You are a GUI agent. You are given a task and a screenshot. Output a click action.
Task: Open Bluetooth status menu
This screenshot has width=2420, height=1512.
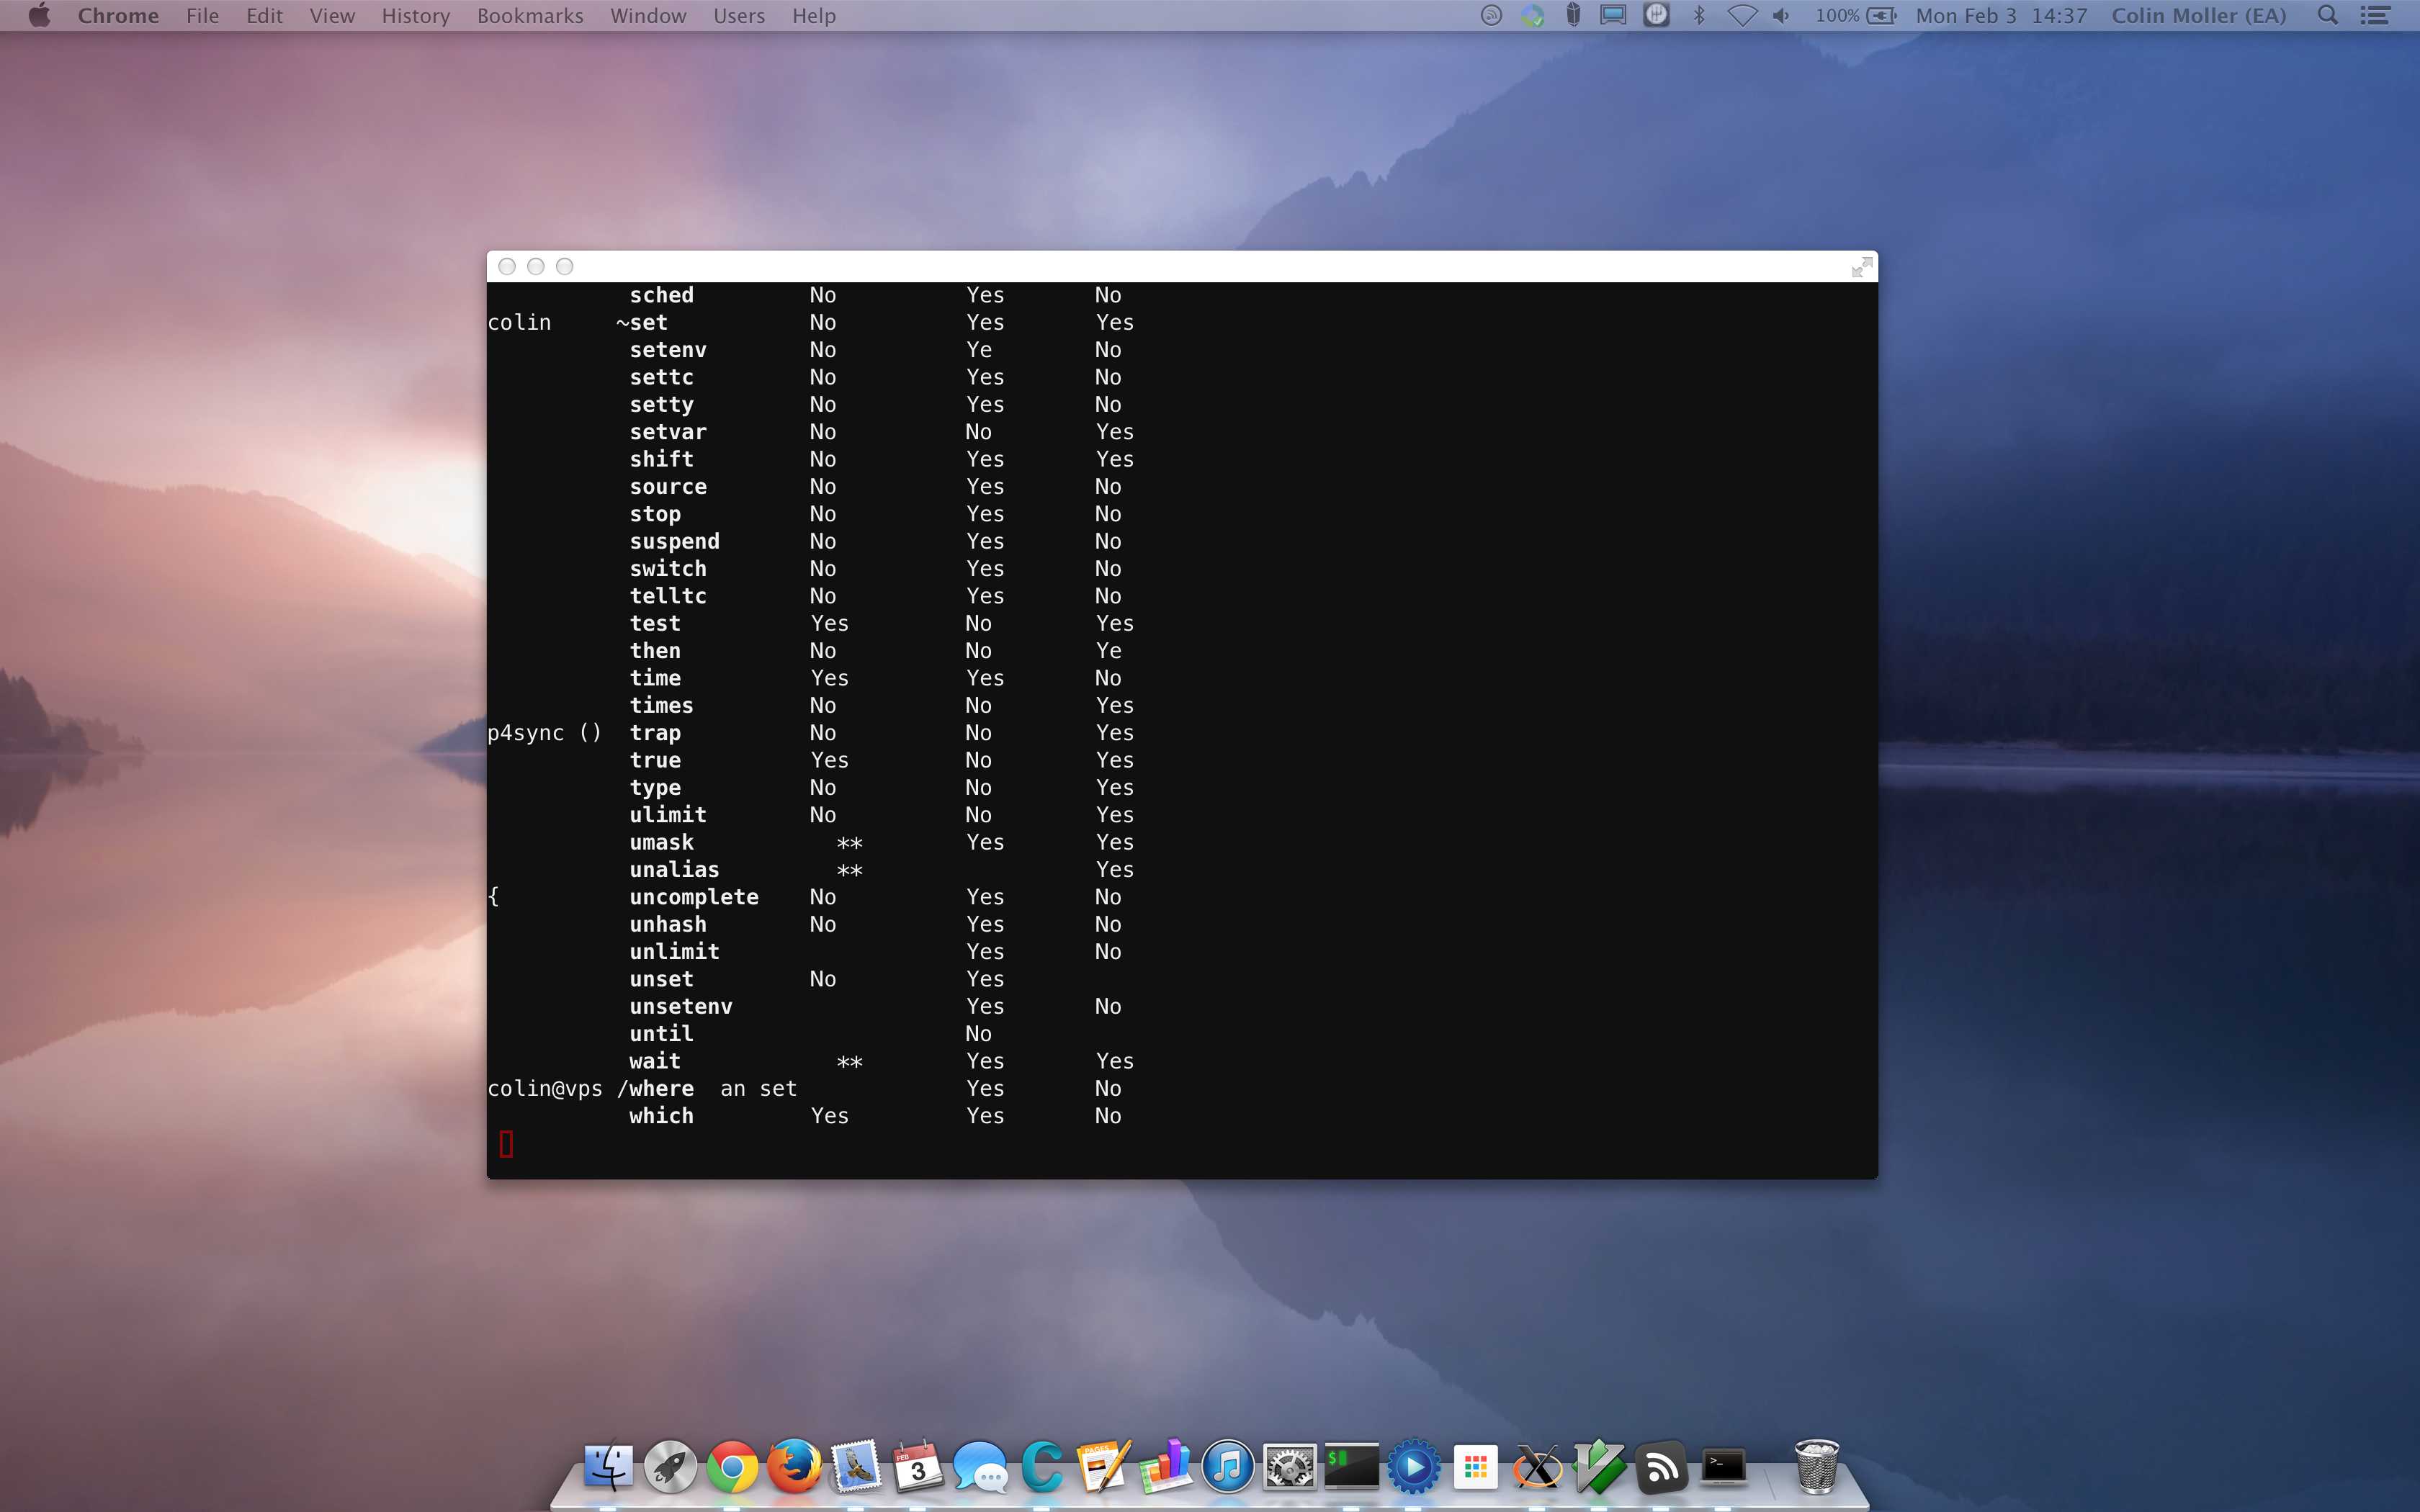tap(1699, 15)
